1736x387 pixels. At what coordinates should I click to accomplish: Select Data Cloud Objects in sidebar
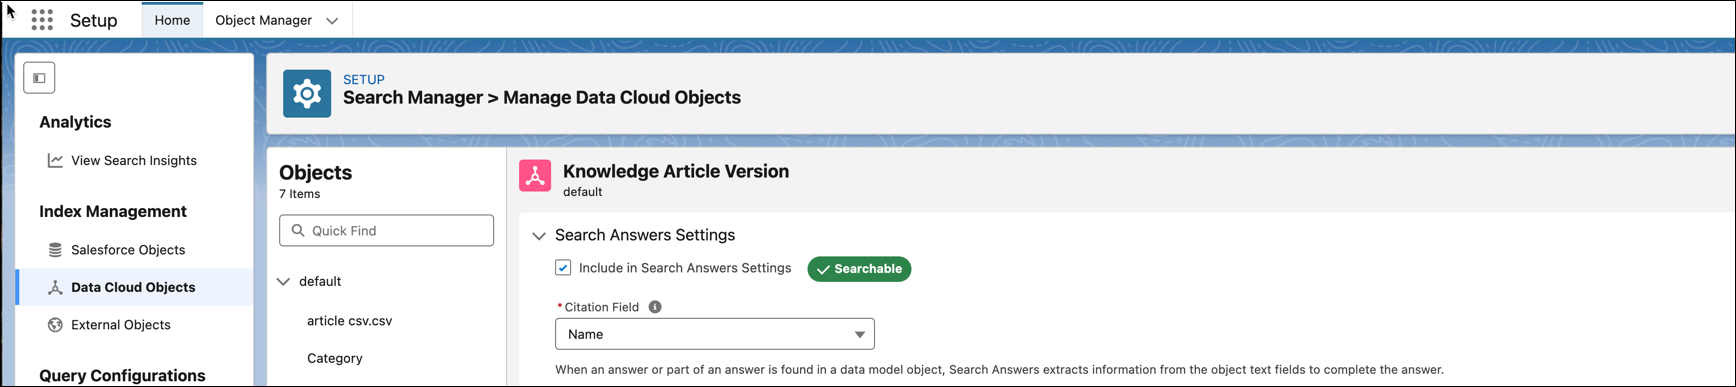click(133, 287)
